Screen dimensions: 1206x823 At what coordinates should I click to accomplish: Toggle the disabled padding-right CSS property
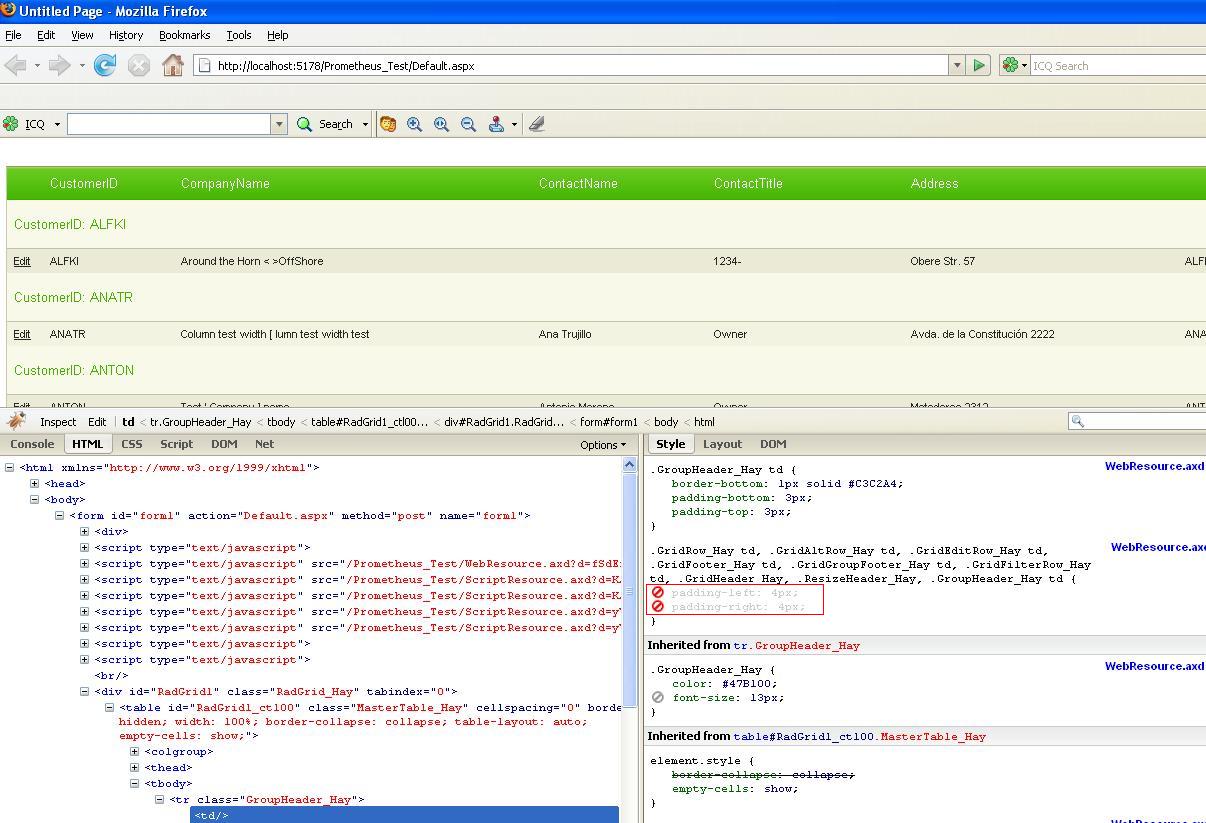click(658, 607)
